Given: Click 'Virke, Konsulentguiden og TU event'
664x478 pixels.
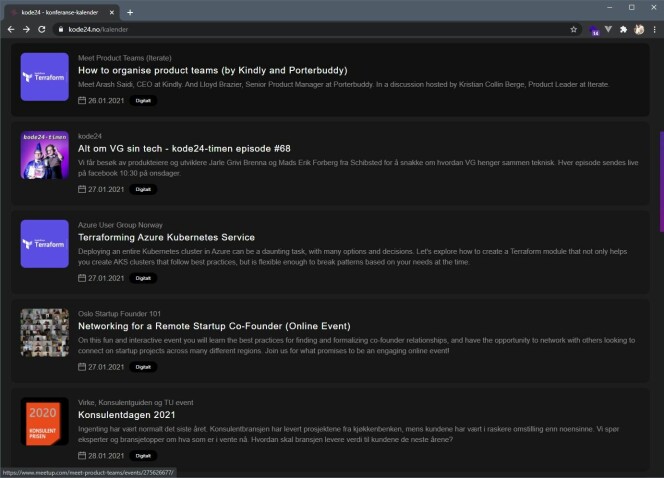Looking at the screenshot, I should tap(136, 403).
